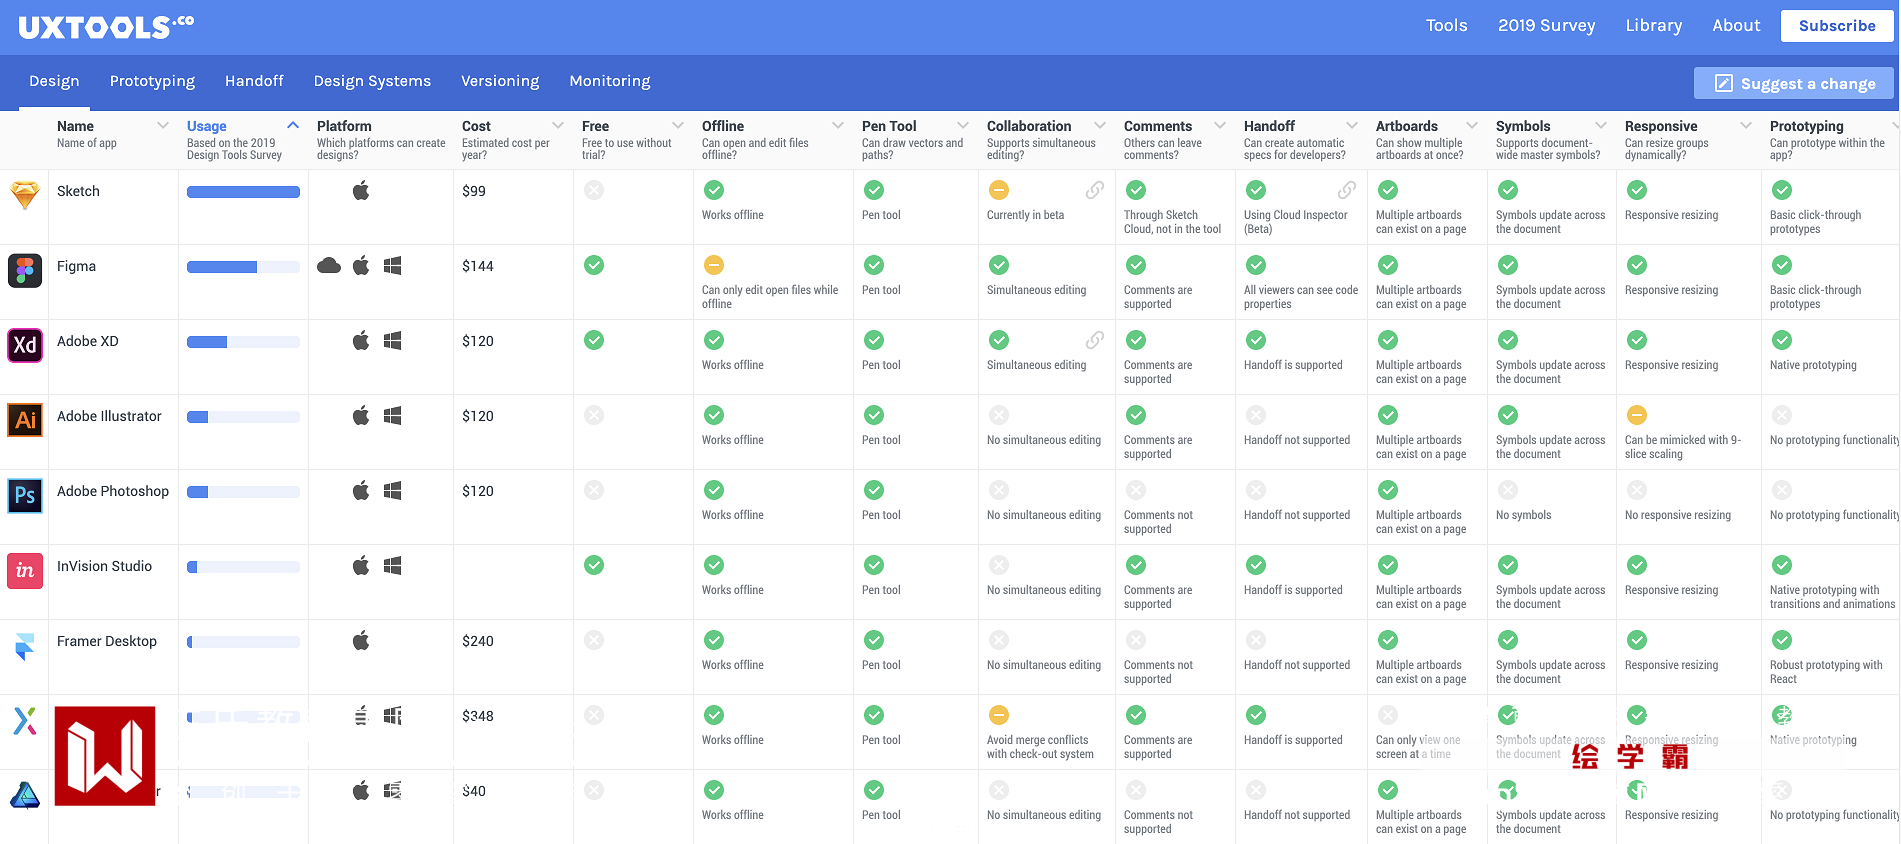Click the Figma app logo icon
Viewport: 1901px width, 844px height.
point(25,270)
